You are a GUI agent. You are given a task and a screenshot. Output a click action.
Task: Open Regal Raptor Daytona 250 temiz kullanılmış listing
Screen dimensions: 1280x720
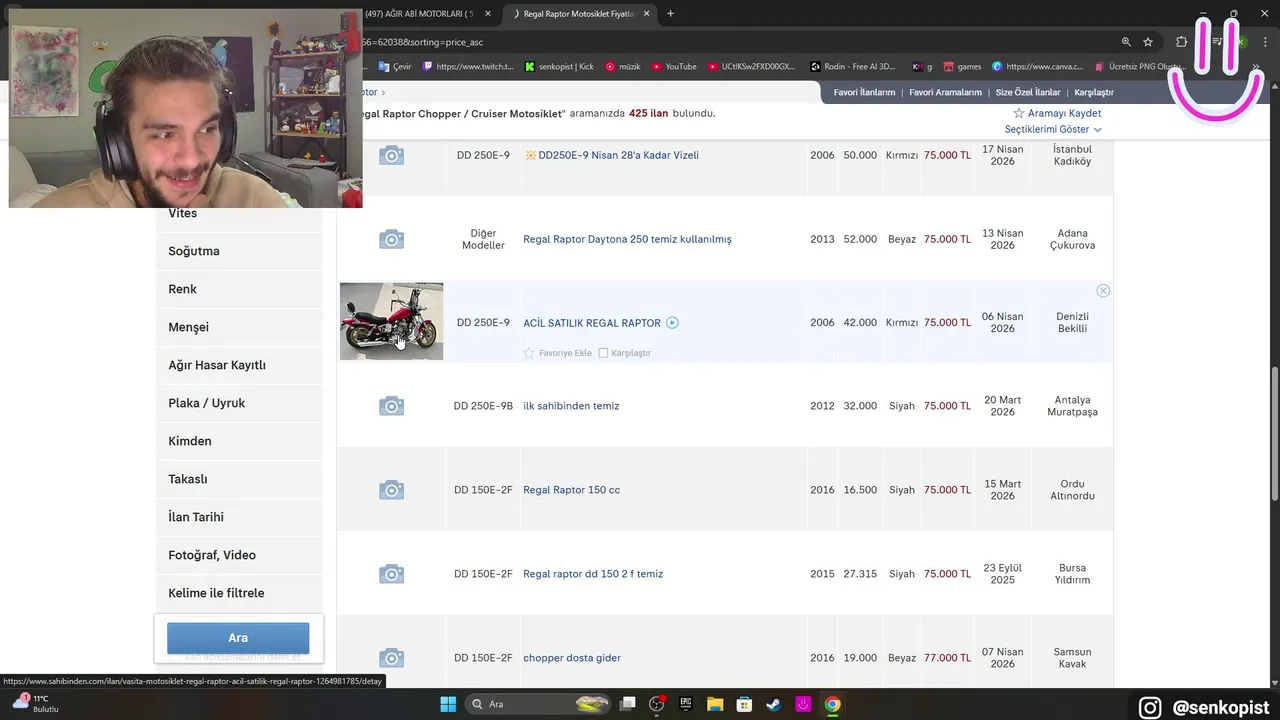tap(627, 239)
